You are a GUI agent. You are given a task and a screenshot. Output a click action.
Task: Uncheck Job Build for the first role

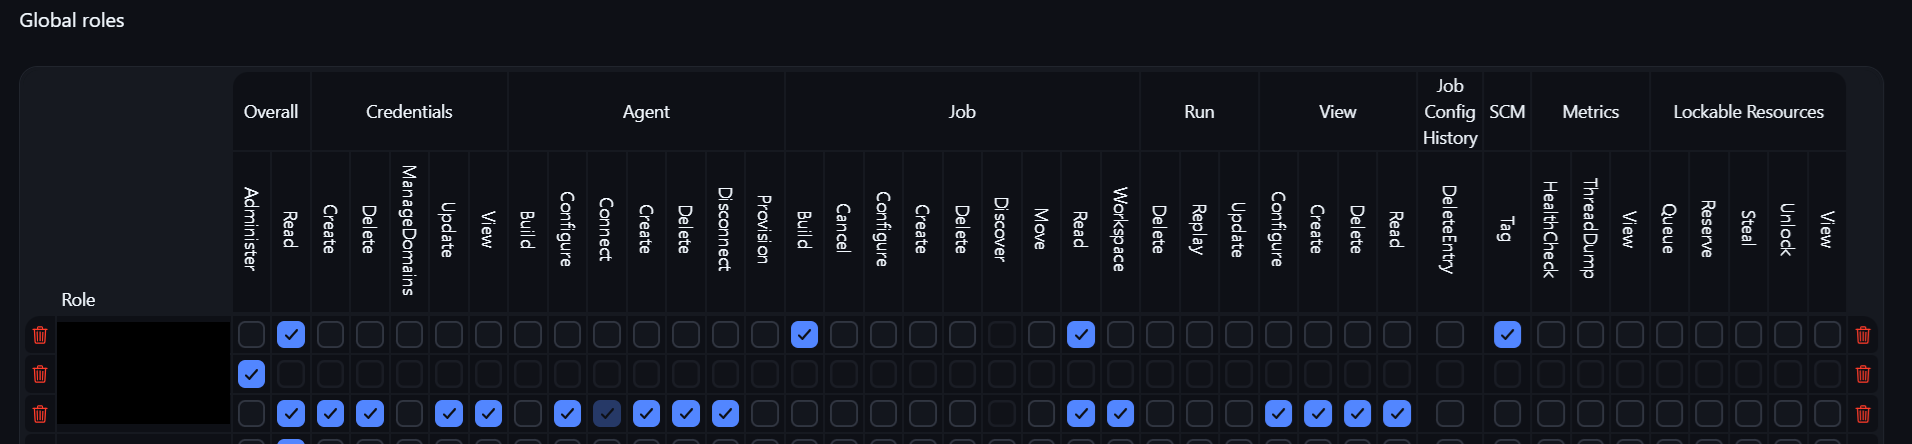(804, 334)
